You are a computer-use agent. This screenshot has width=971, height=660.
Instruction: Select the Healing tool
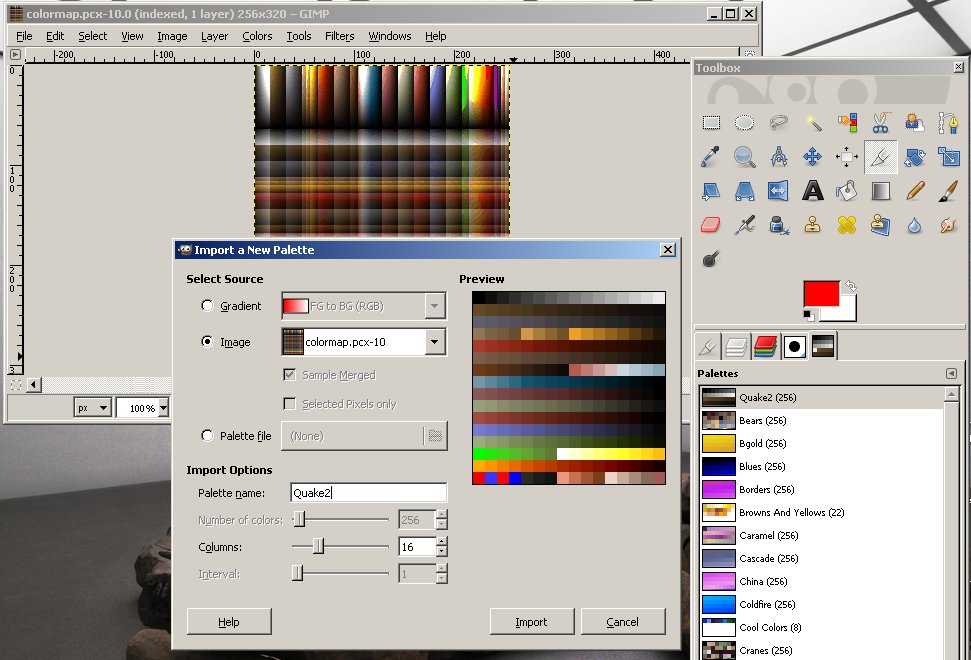(x=847, y=225)
